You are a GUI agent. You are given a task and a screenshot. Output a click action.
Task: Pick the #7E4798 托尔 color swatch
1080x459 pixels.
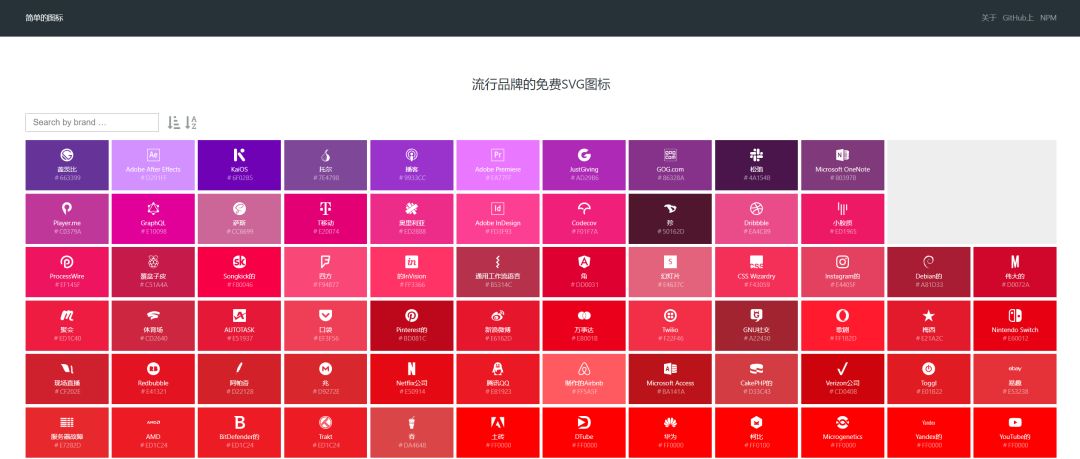(325, 165)
